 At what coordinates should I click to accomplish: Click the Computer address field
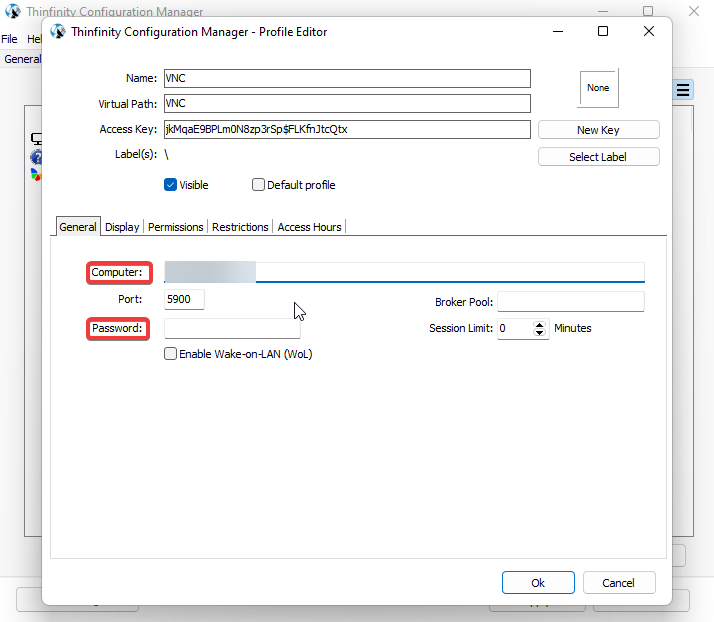pyautogui.click(x=404, y=272)
